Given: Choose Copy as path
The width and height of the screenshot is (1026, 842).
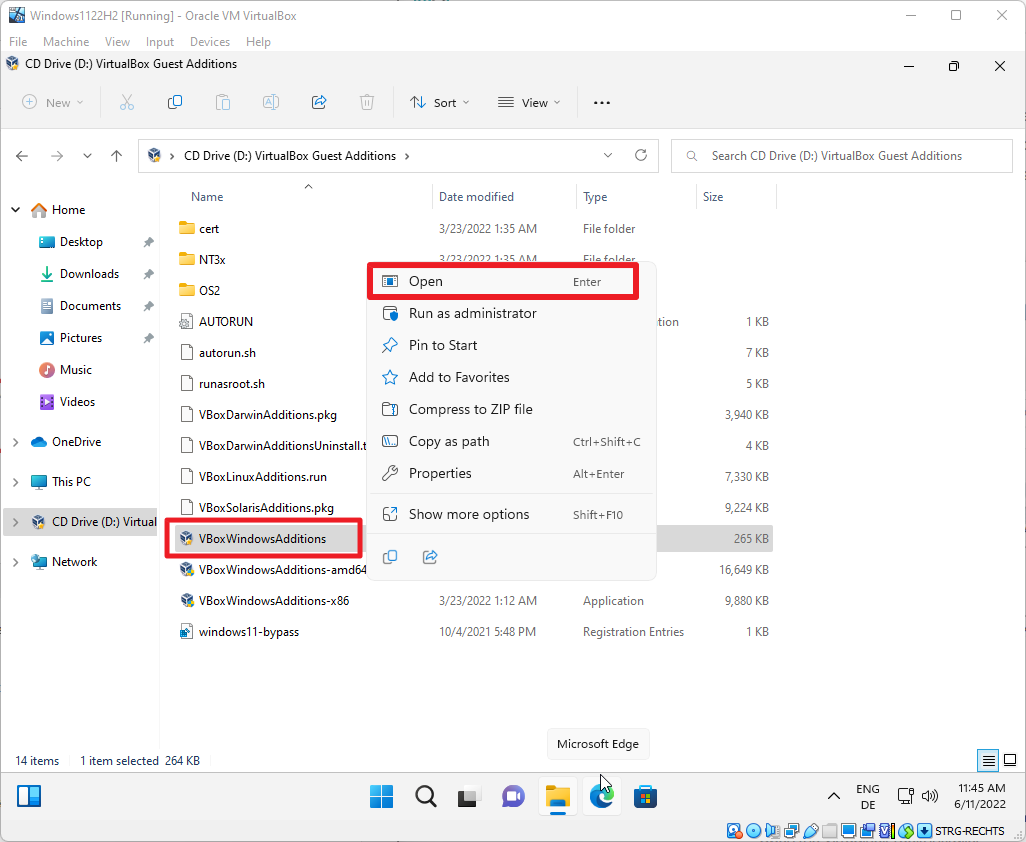Looking at the screenshot, I should point(512,442).
